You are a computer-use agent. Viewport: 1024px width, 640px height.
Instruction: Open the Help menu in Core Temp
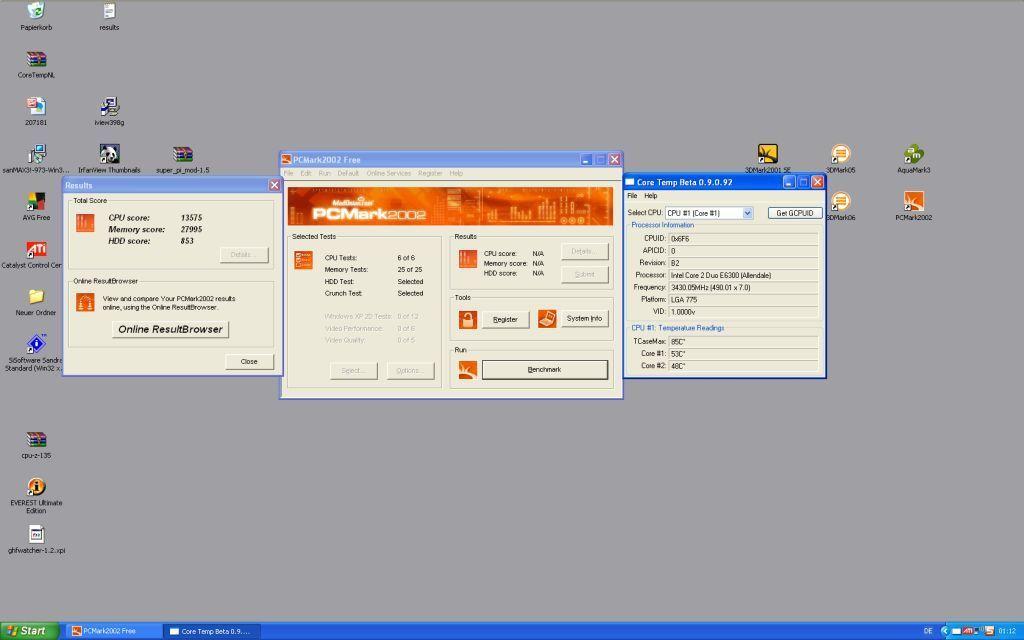pyautogui.click(x=650, y=196)
